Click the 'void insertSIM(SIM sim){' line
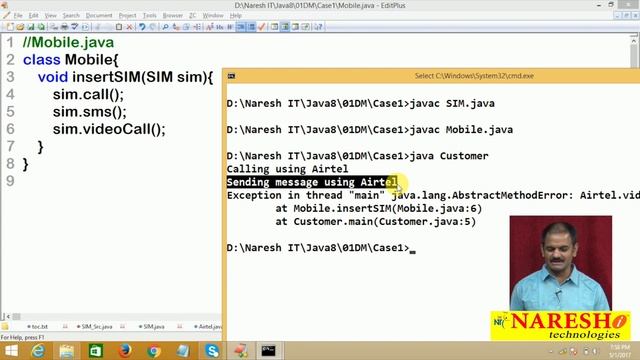This screenshot has height=360, width=640. tap(125, 77)
